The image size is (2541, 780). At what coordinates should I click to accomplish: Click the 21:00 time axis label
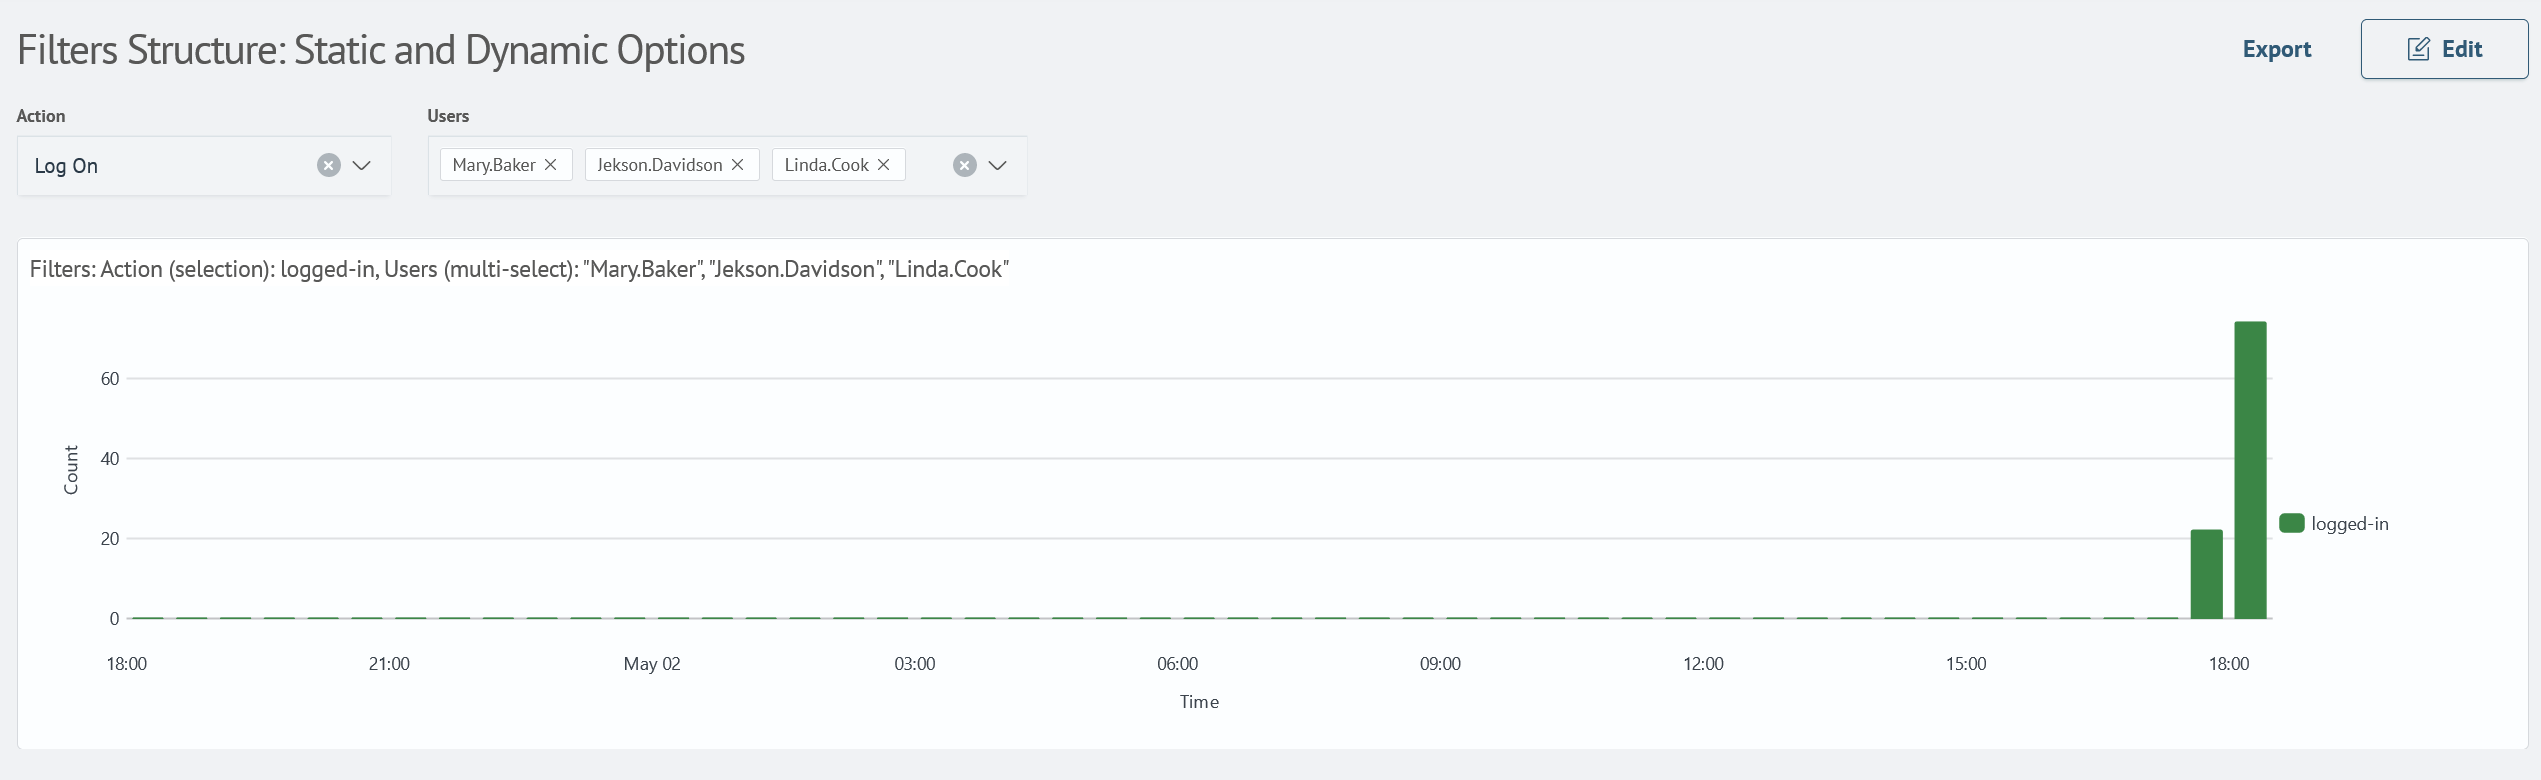[389, 664]
